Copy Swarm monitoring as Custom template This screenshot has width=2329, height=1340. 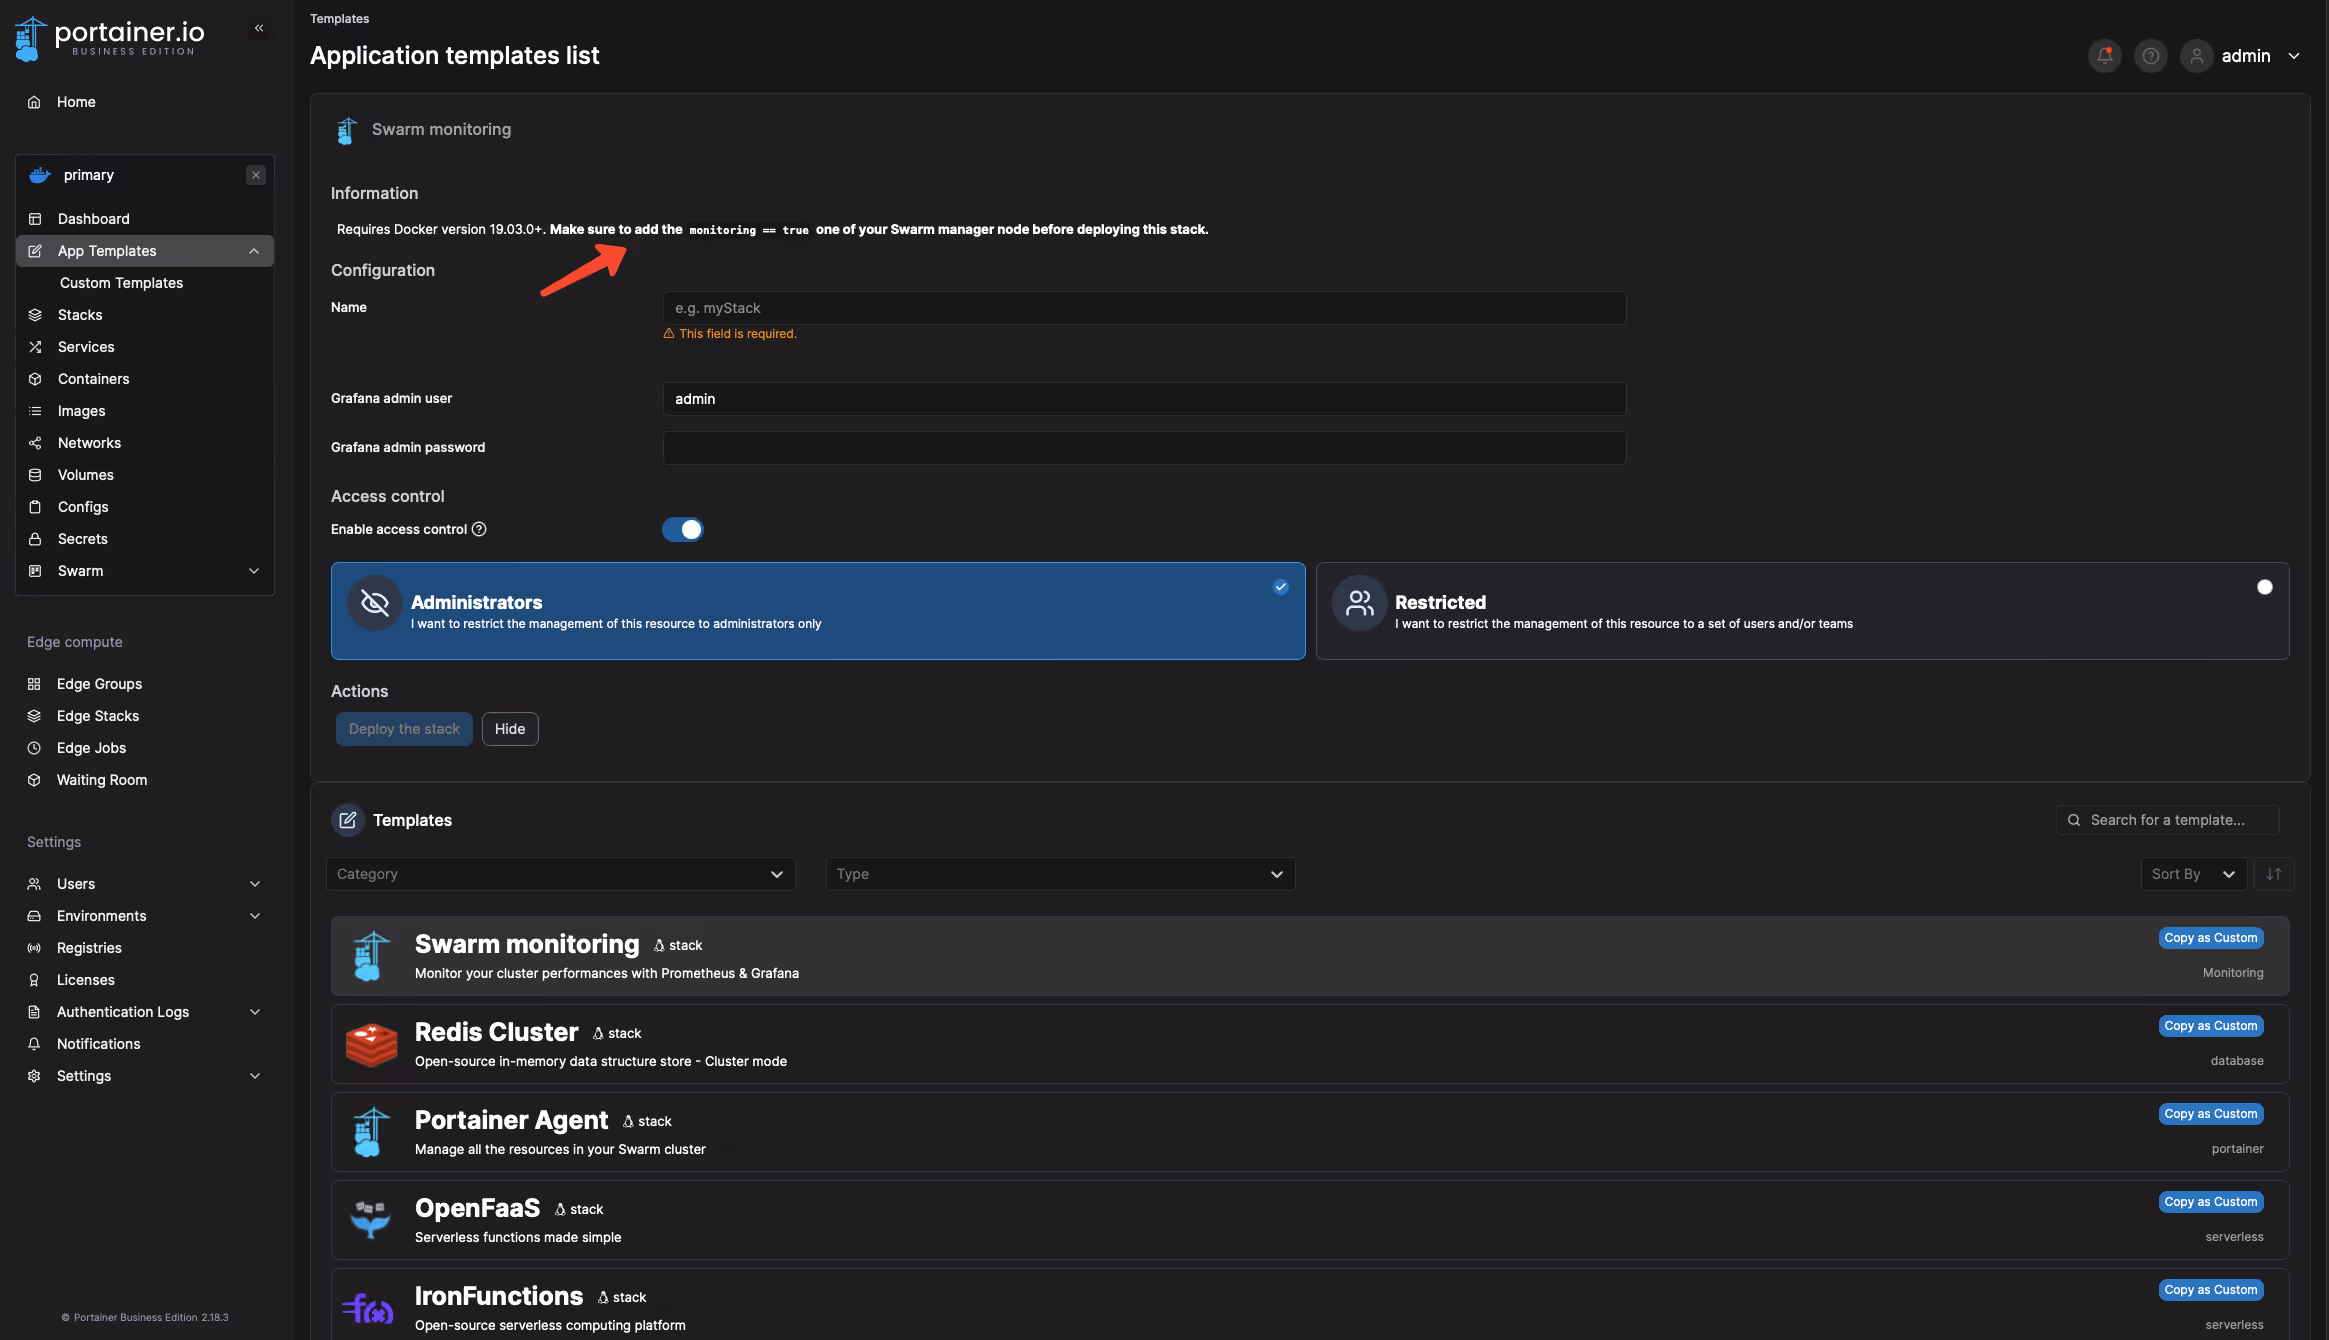[2210, 938]
